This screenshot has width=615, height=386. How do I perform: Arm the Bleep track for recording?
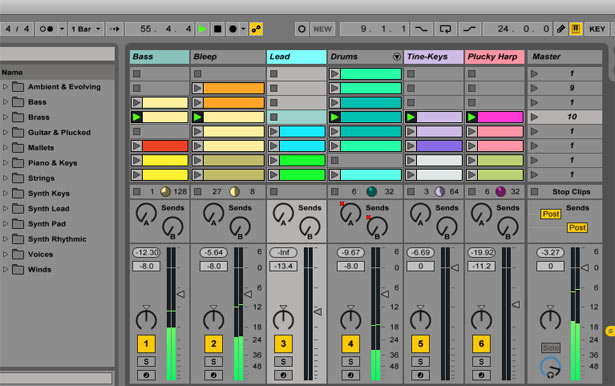point(213,375)
